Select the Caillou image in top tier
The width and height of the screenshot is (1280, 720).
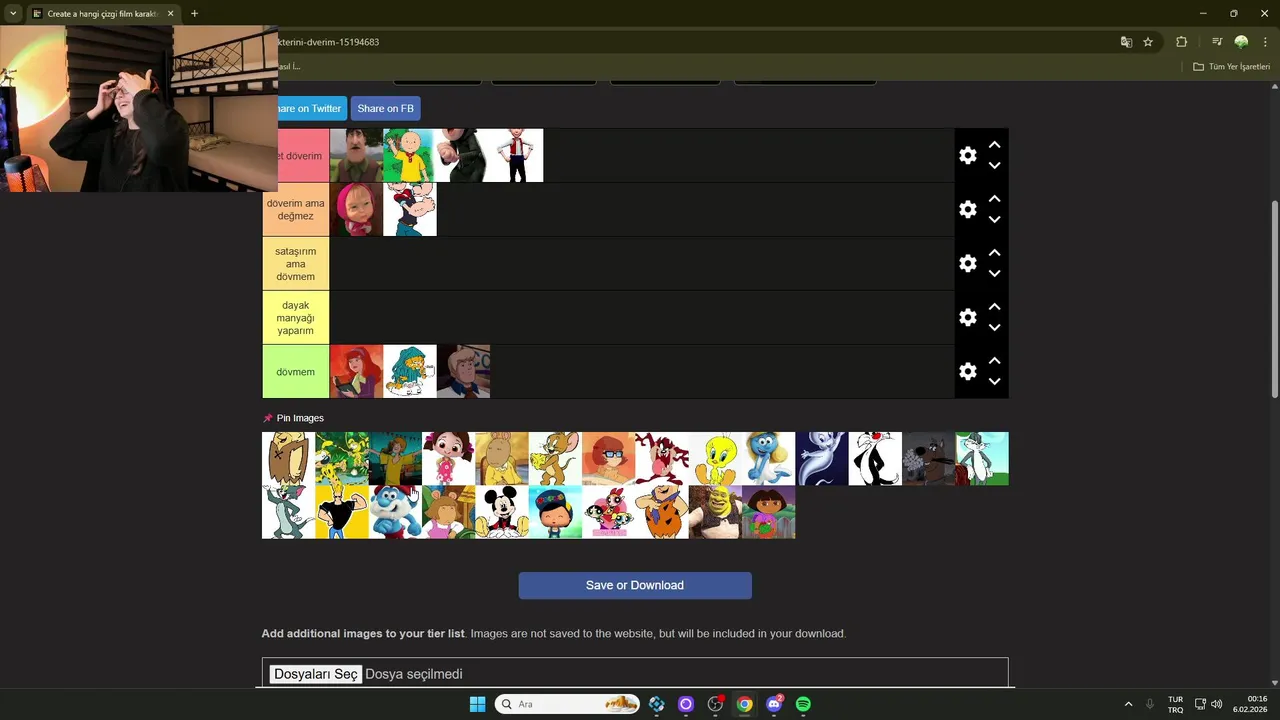pyautogui.click(x=409, y=155)
